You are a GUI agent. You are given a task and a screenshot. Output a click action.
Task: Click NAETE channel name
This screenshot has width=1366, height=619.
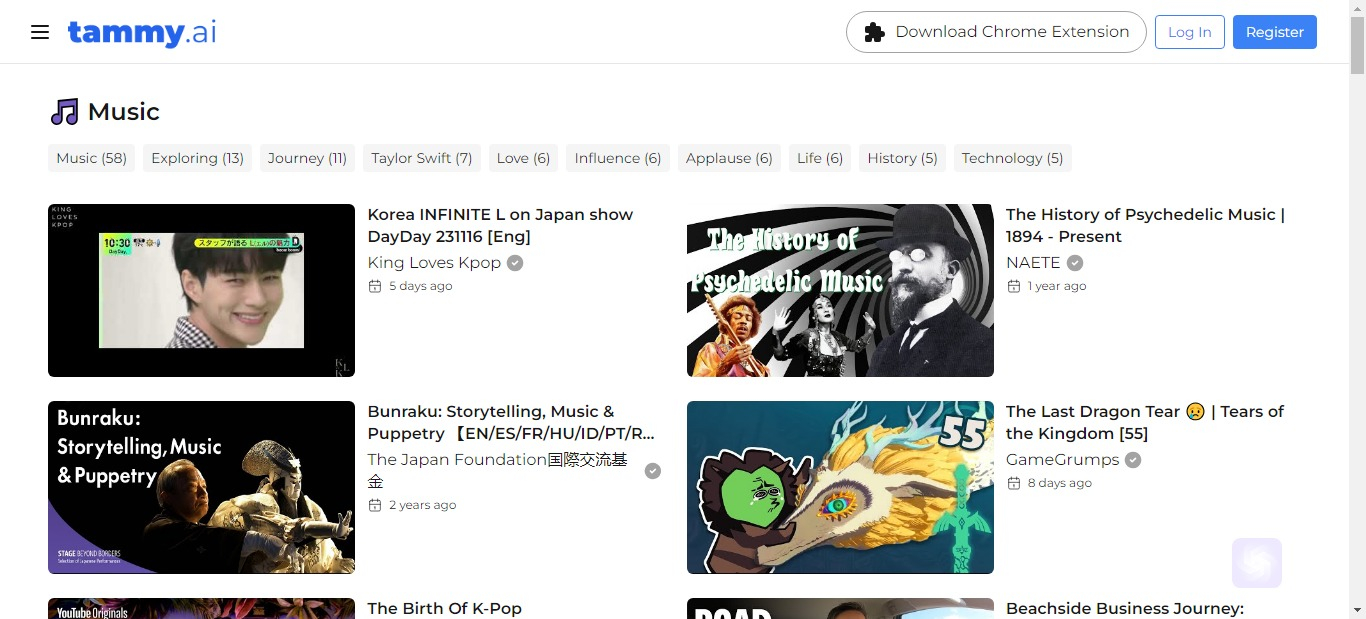[x=1033, y=263]
